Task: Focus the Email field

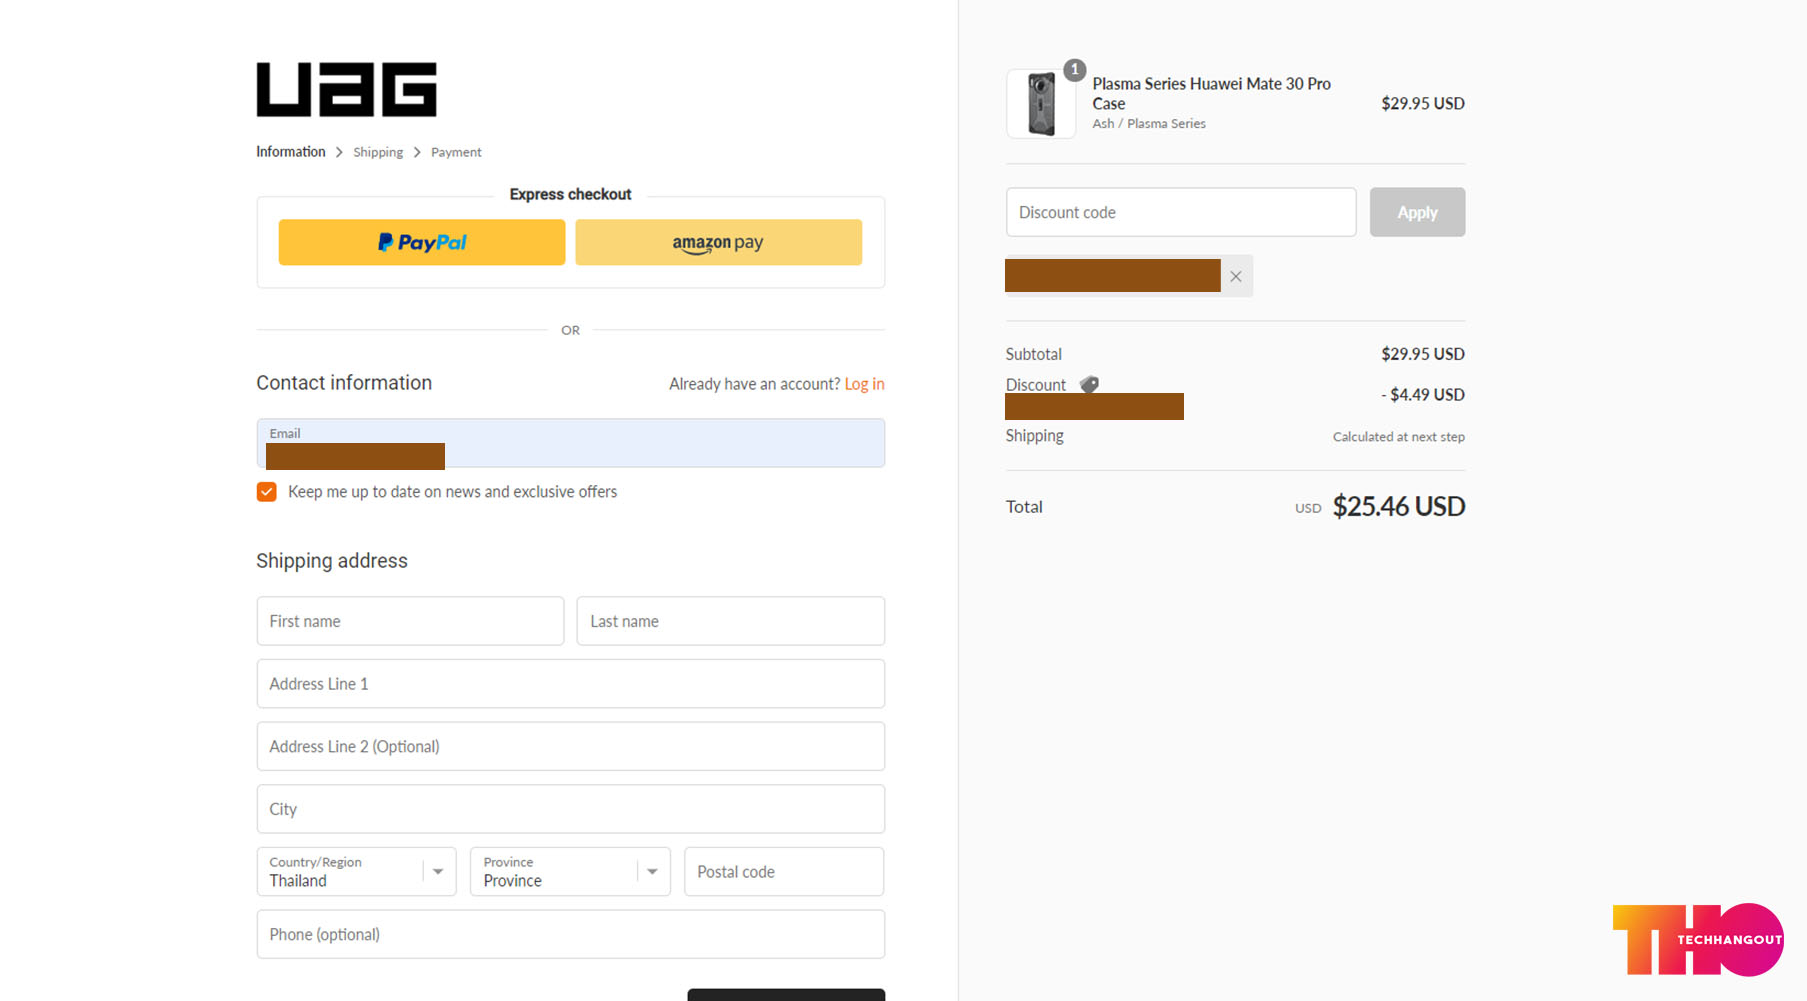Action: tap(570, 443)
